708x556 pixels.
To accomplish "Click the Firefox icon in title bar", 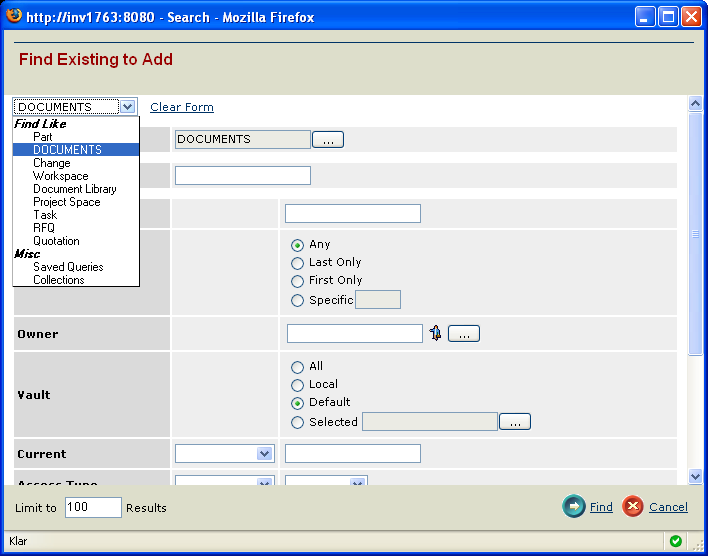I will [x=14, y=17].
